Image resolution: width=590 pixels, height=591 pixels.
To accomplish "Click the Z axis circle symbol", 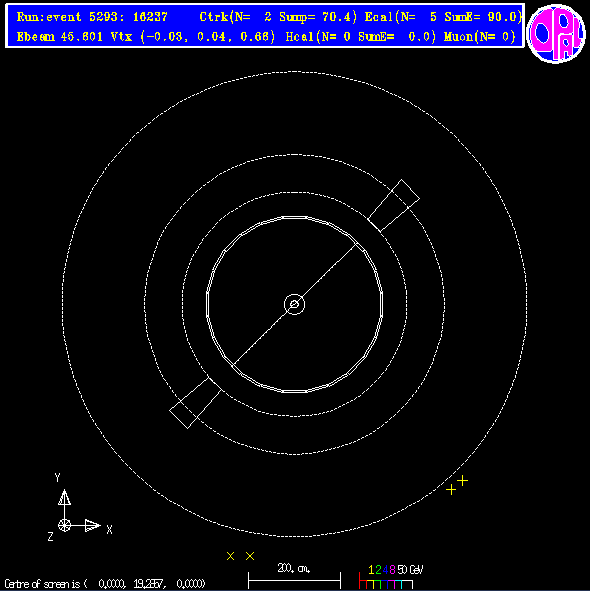I will tap(64, 525).
